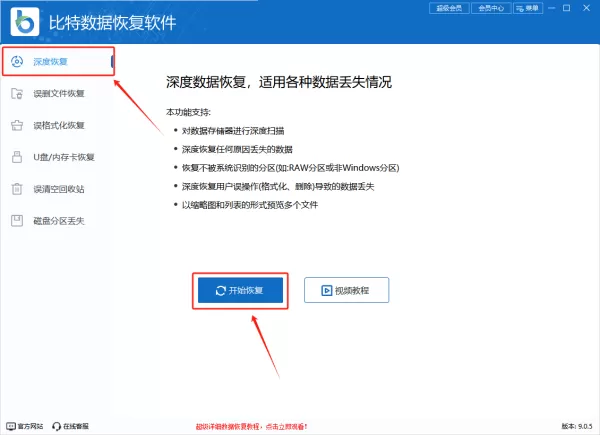Open the red 超级详细数据恢复教程 link
Viewport: 600px width, 435px height.
[x=251, y=426]
